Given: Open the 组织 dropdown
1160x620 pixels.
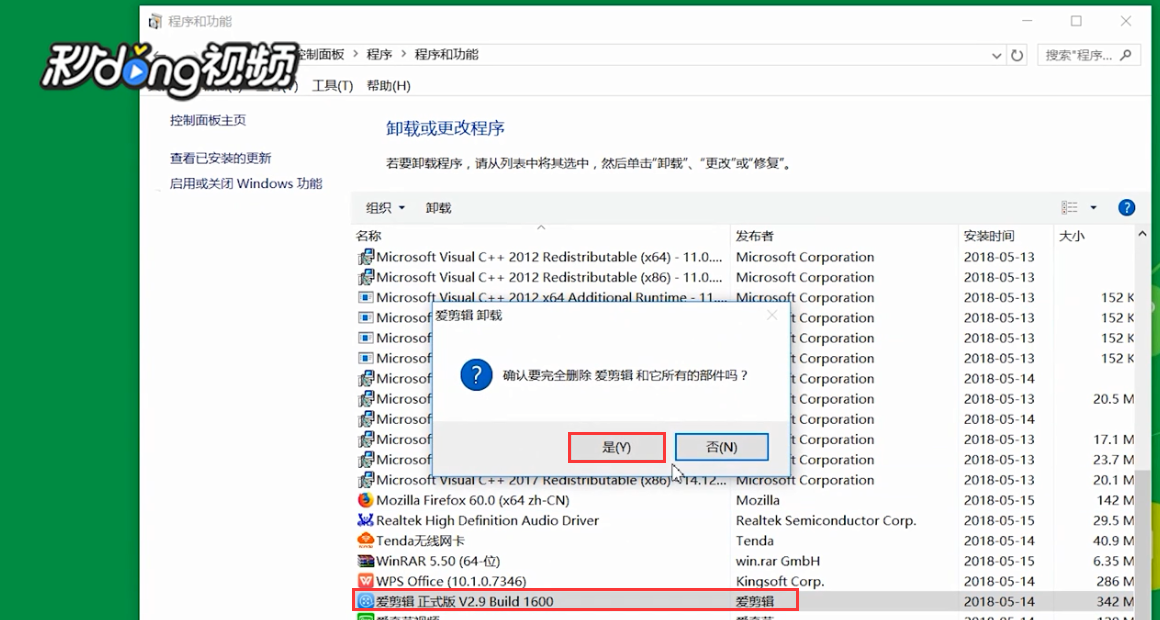Looking at the screenshot, I should point(385,208).
